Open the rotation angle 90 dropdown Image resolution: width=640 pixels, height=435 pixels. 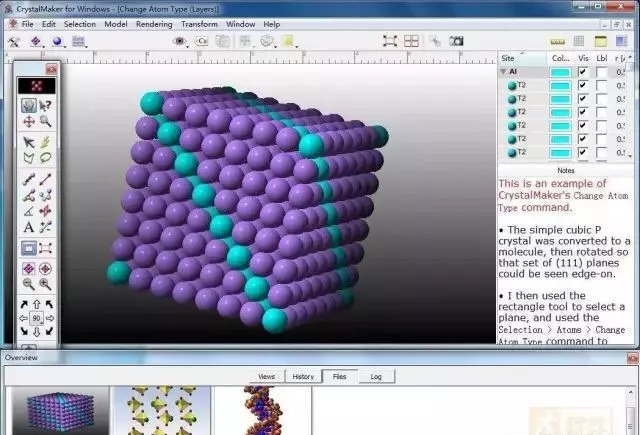coord(37,318)
